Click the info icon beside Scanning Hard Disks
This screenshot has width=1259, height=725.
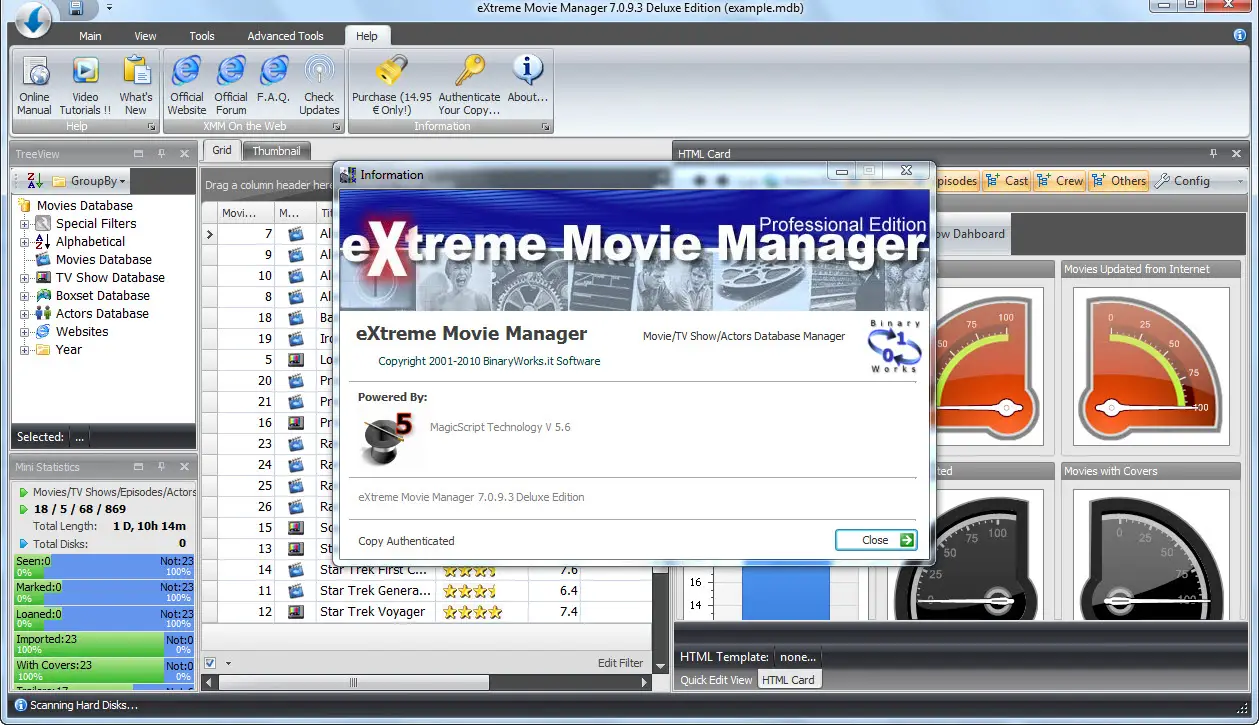click(21, 705)
